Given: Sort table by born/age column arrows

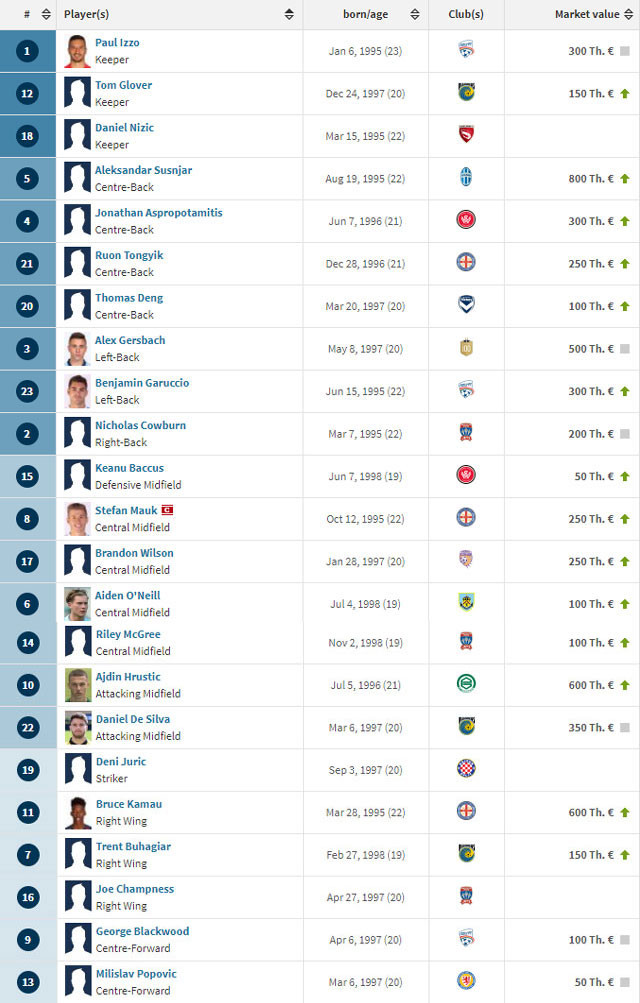Looking at the screenshot, I should pos(414,14).
